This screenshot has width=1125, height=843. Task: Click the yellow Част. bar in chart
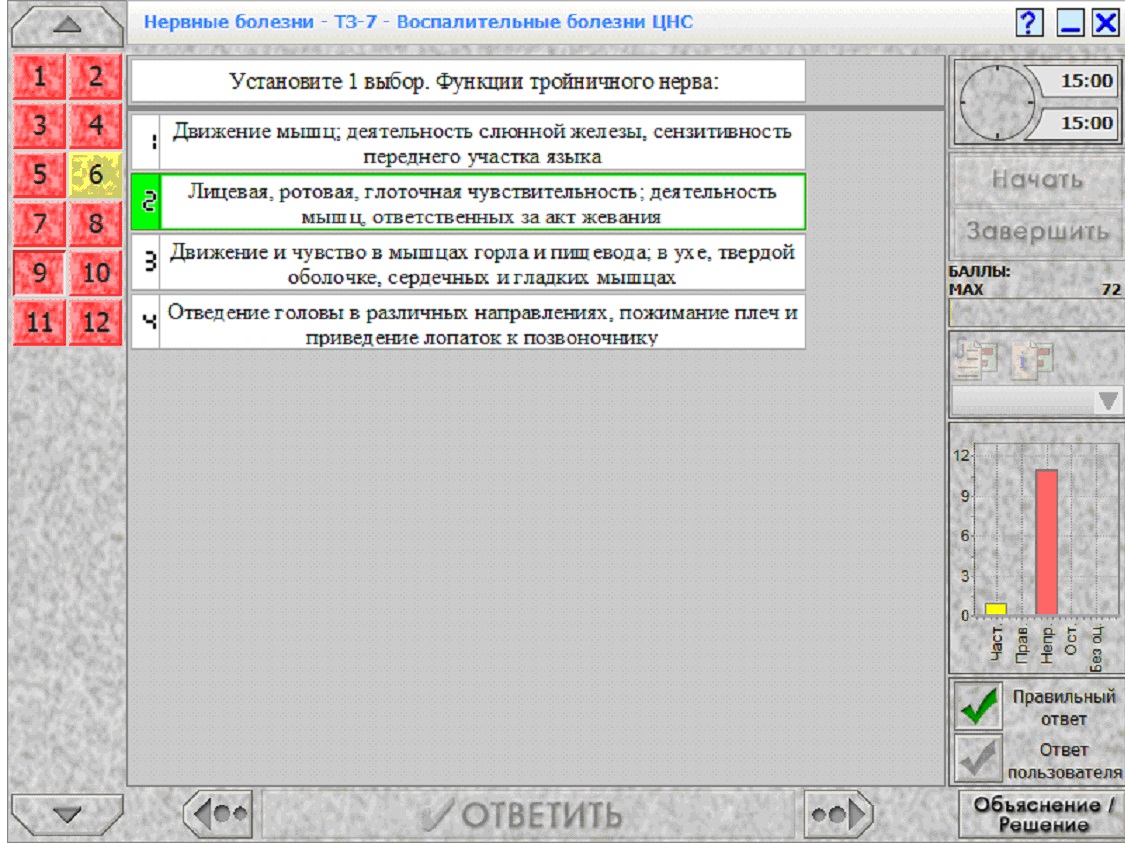point(996,609)
